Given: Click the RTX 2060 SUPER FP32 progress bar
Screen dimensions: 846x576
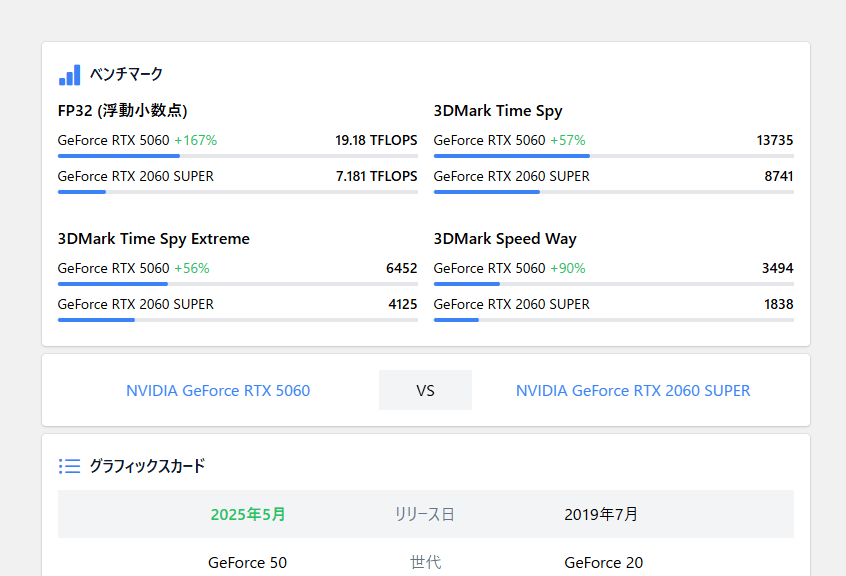Looking at the screenshot, I should click(237, 192).
